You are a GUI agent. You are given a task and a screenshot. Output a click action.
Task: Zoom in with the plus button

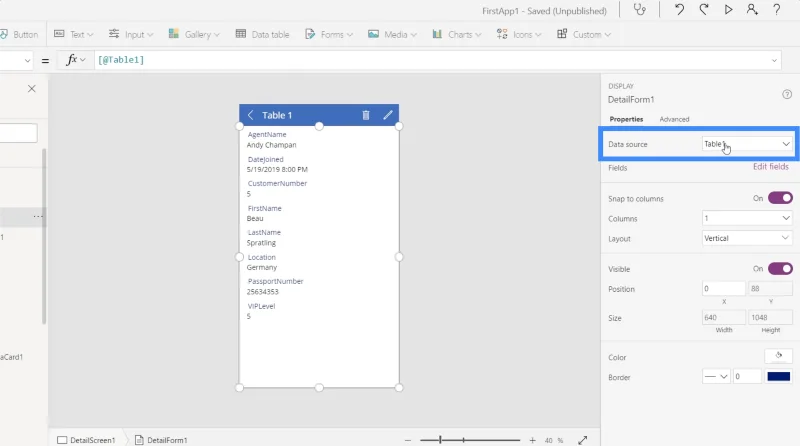[532, 440]
